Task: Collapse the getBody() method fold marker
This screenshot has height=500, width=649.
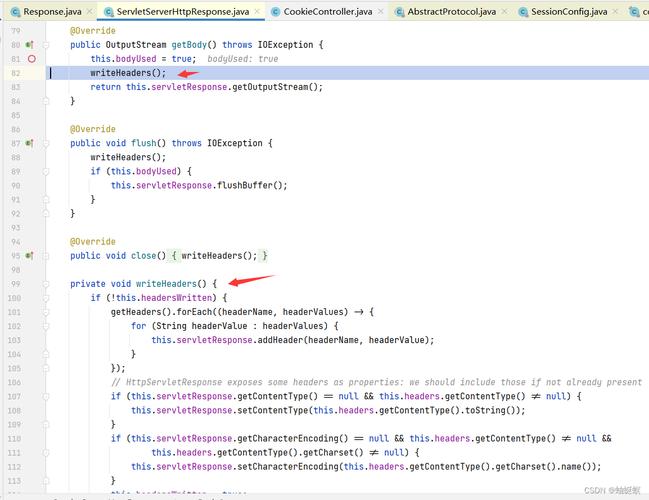Action: pos(47,45)
